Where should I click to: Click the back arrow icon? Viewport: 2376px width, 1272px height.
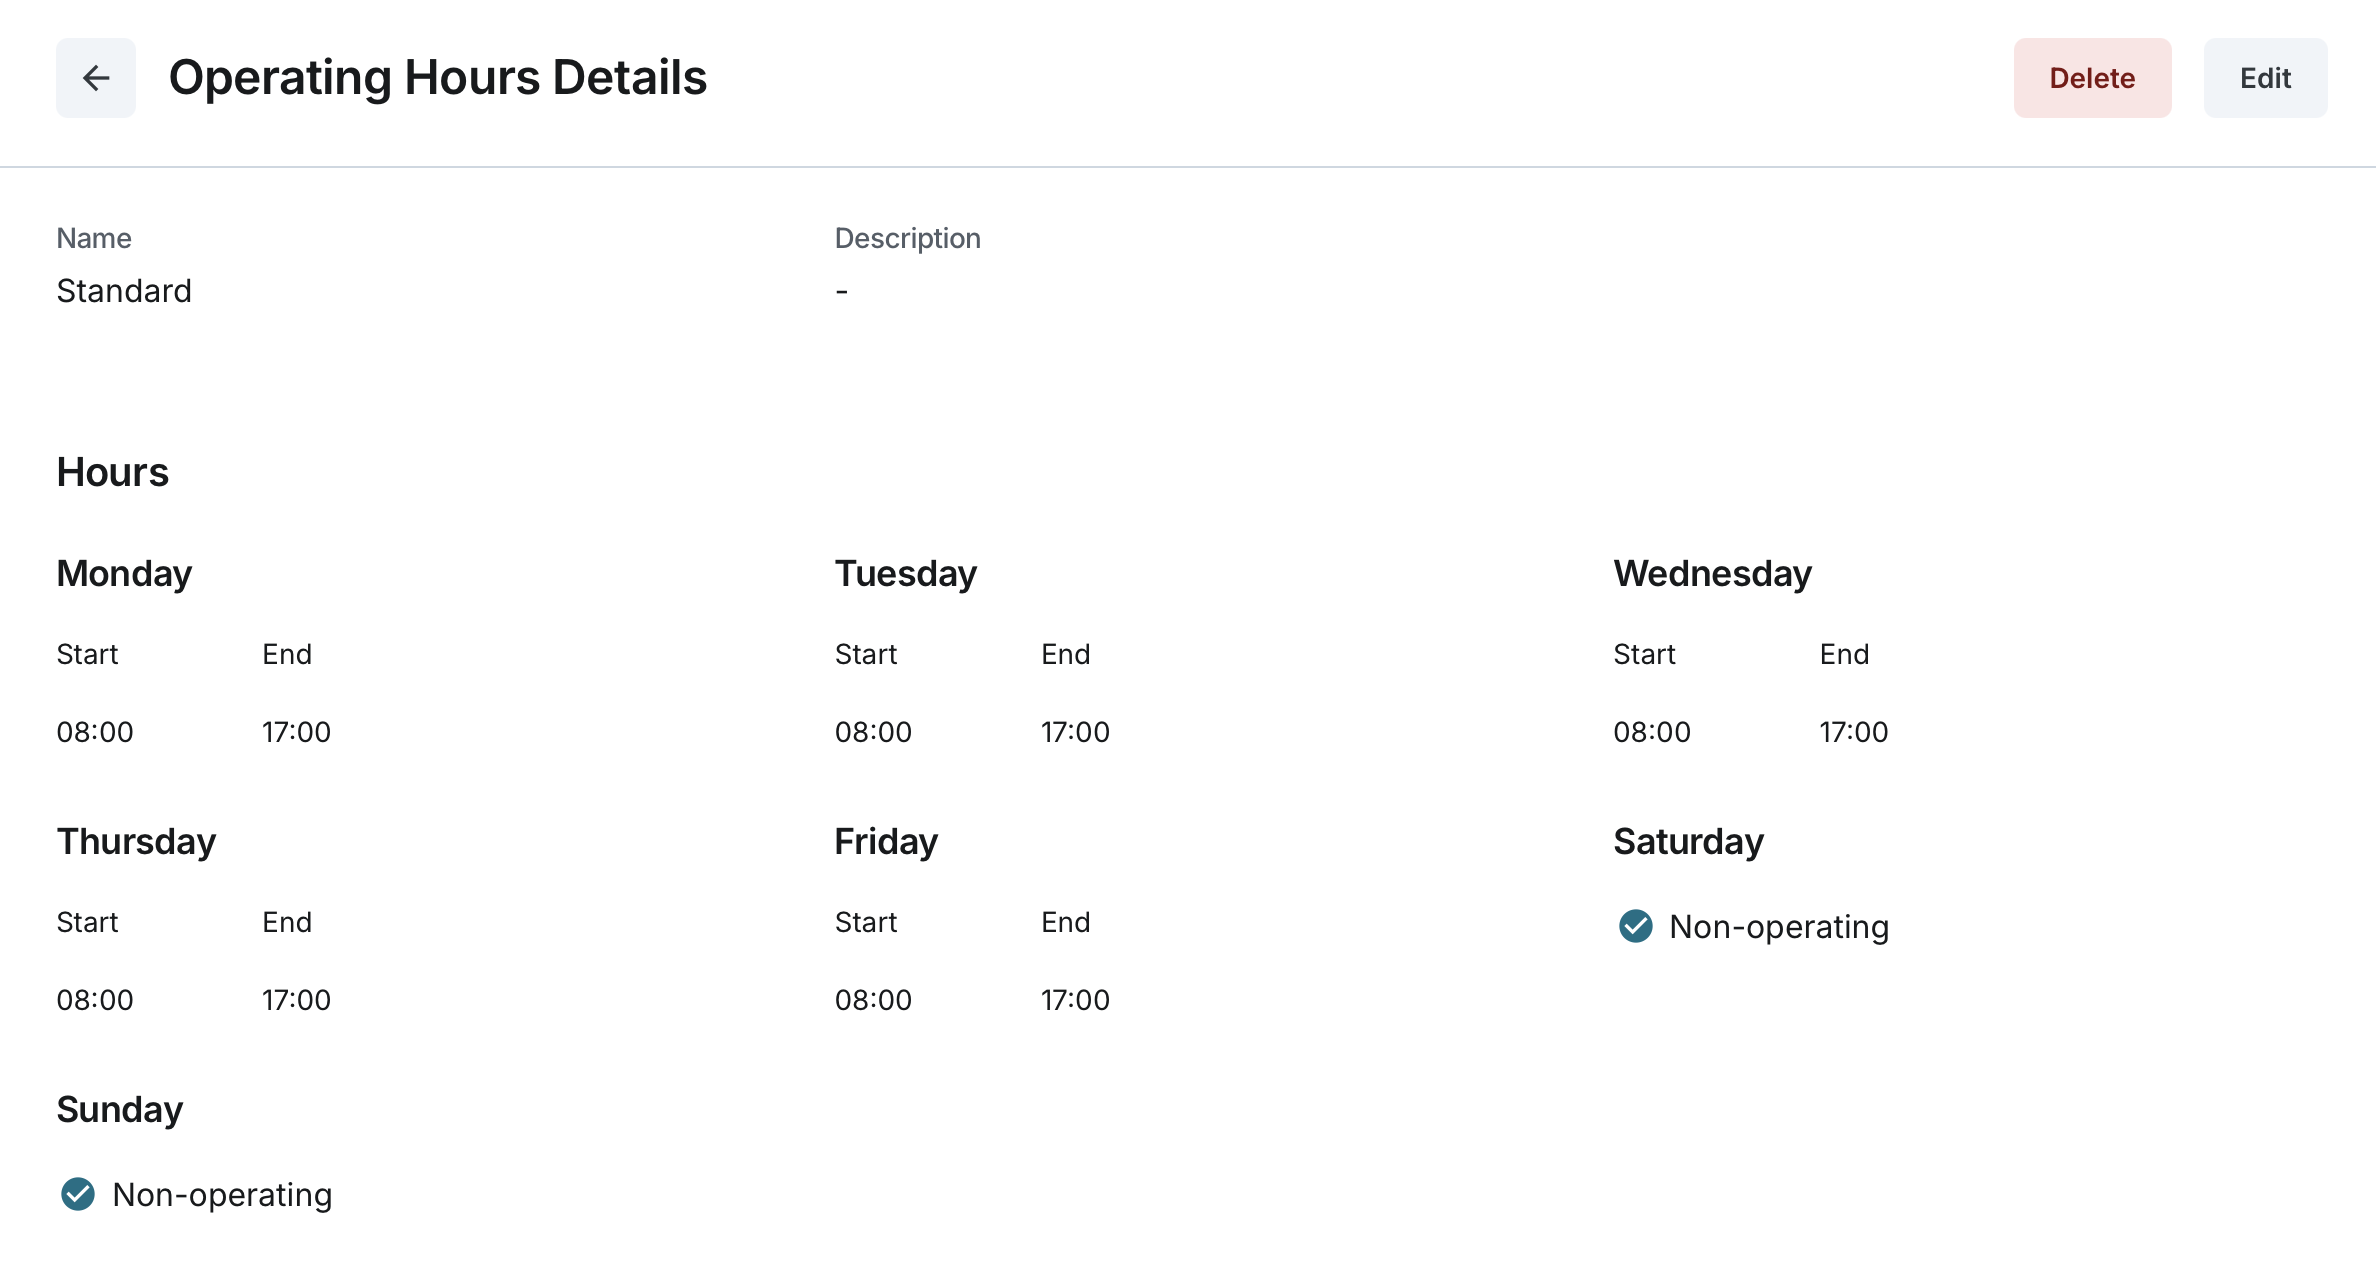click(96, 78)
